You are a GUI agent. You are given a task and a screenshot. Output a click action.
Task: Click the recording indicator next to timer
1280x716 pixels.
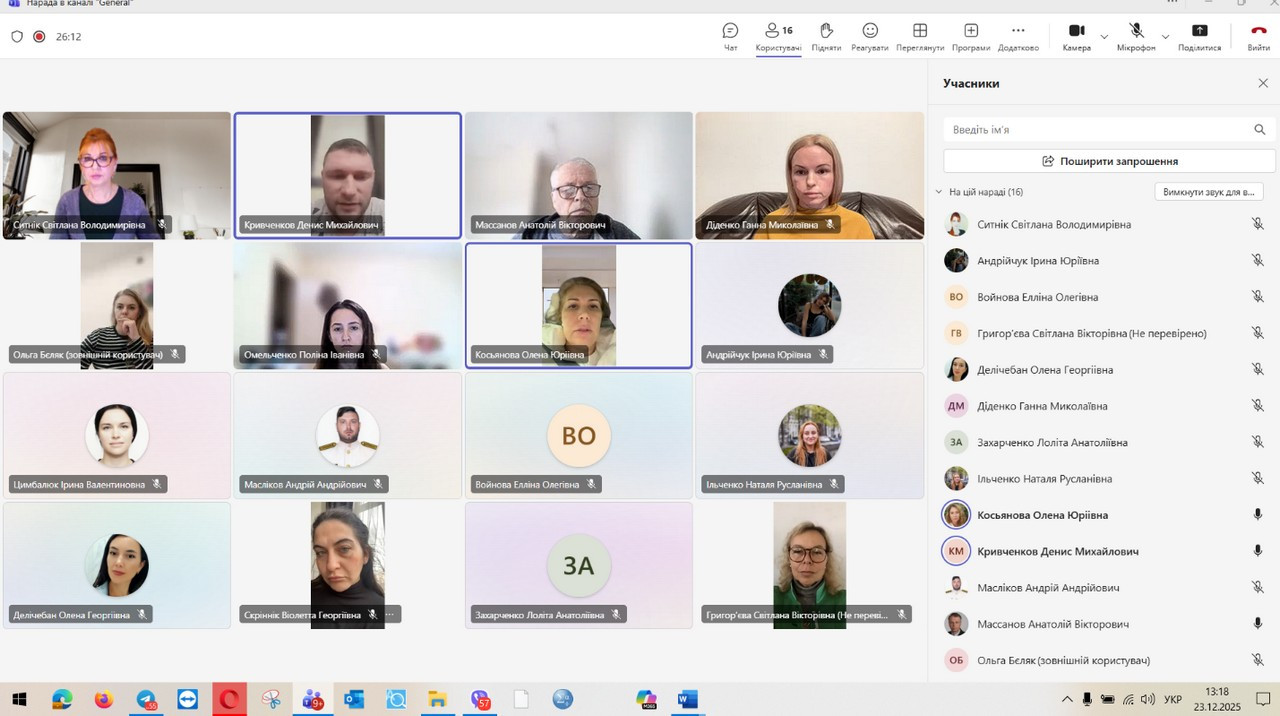tap(39, 37)
